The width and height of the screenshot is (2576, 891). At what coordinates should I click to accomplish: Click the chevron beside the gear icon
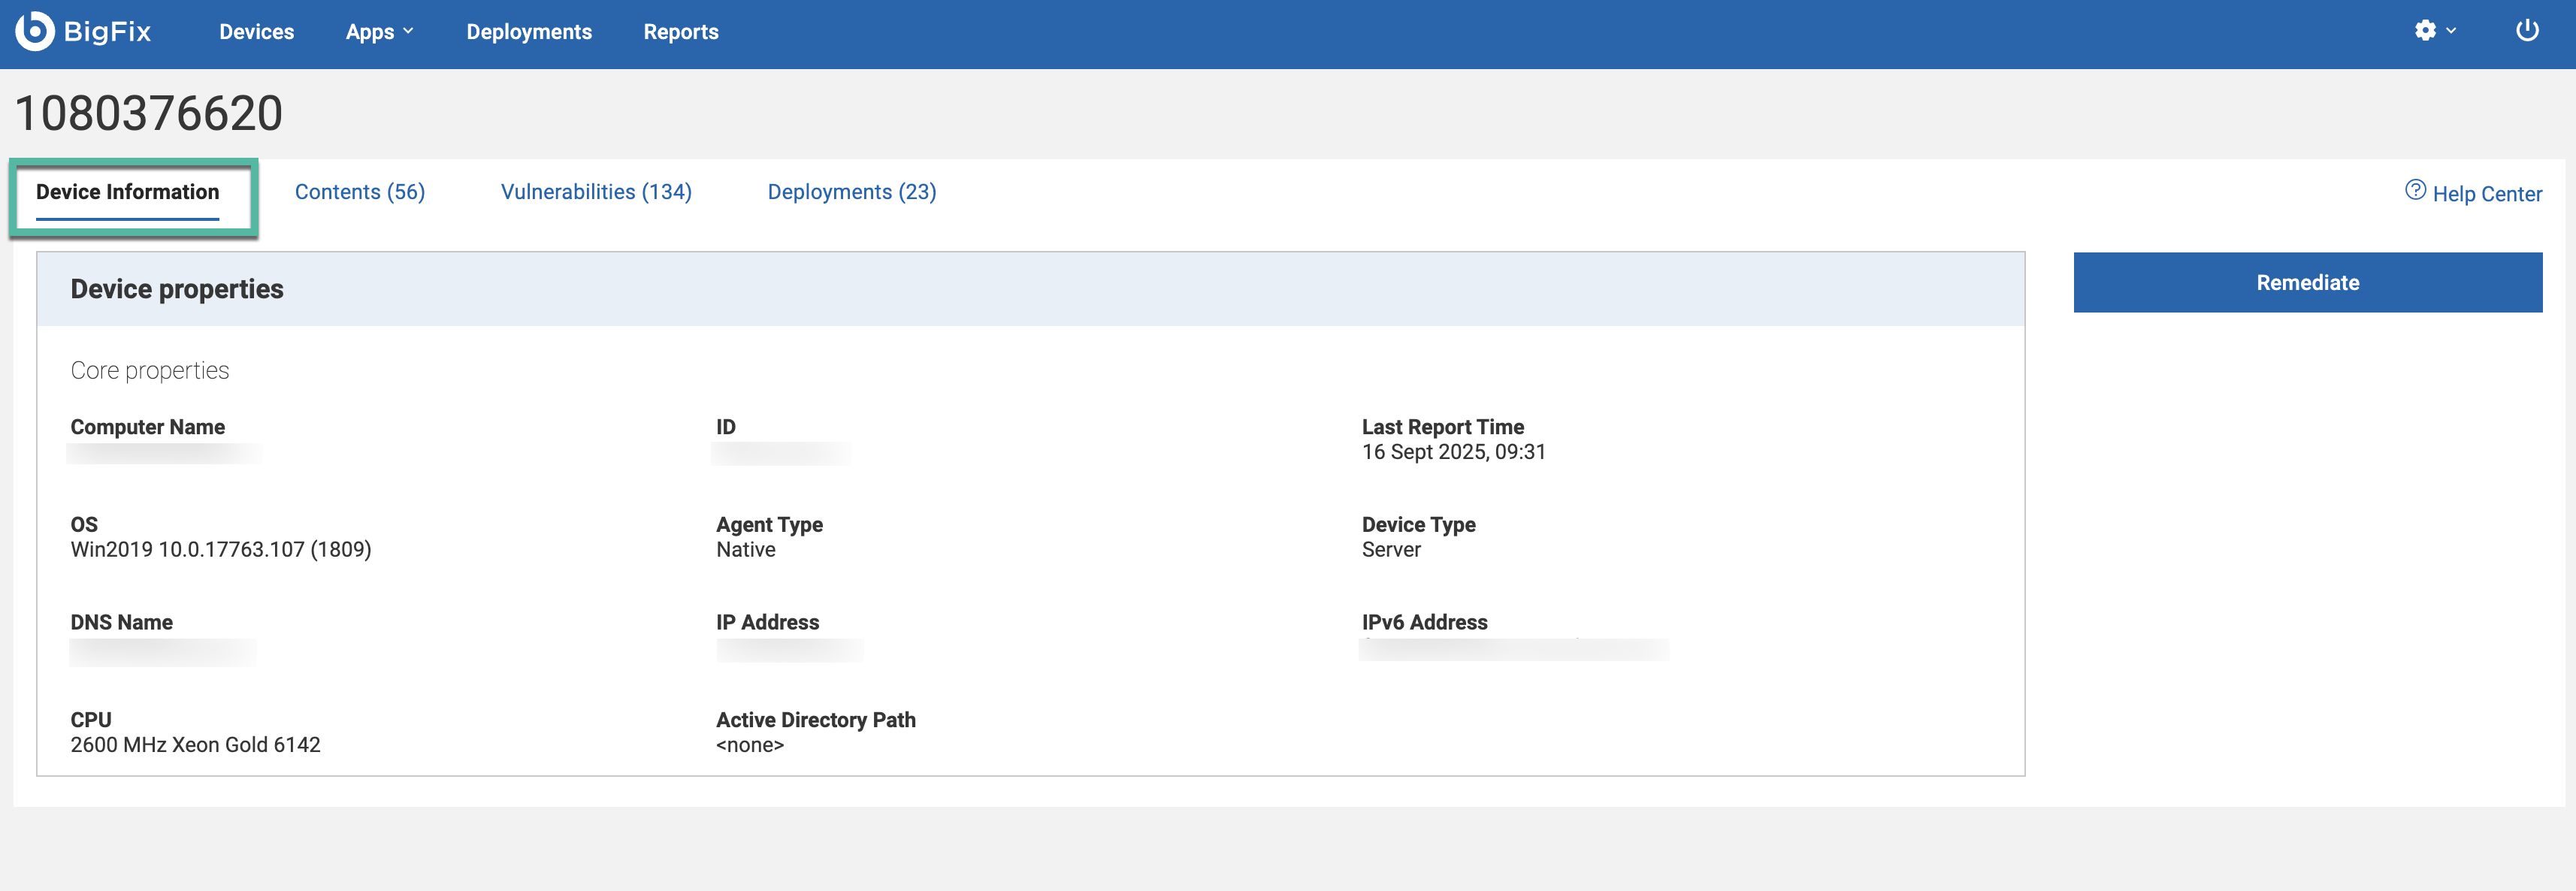coord(2451,31)
